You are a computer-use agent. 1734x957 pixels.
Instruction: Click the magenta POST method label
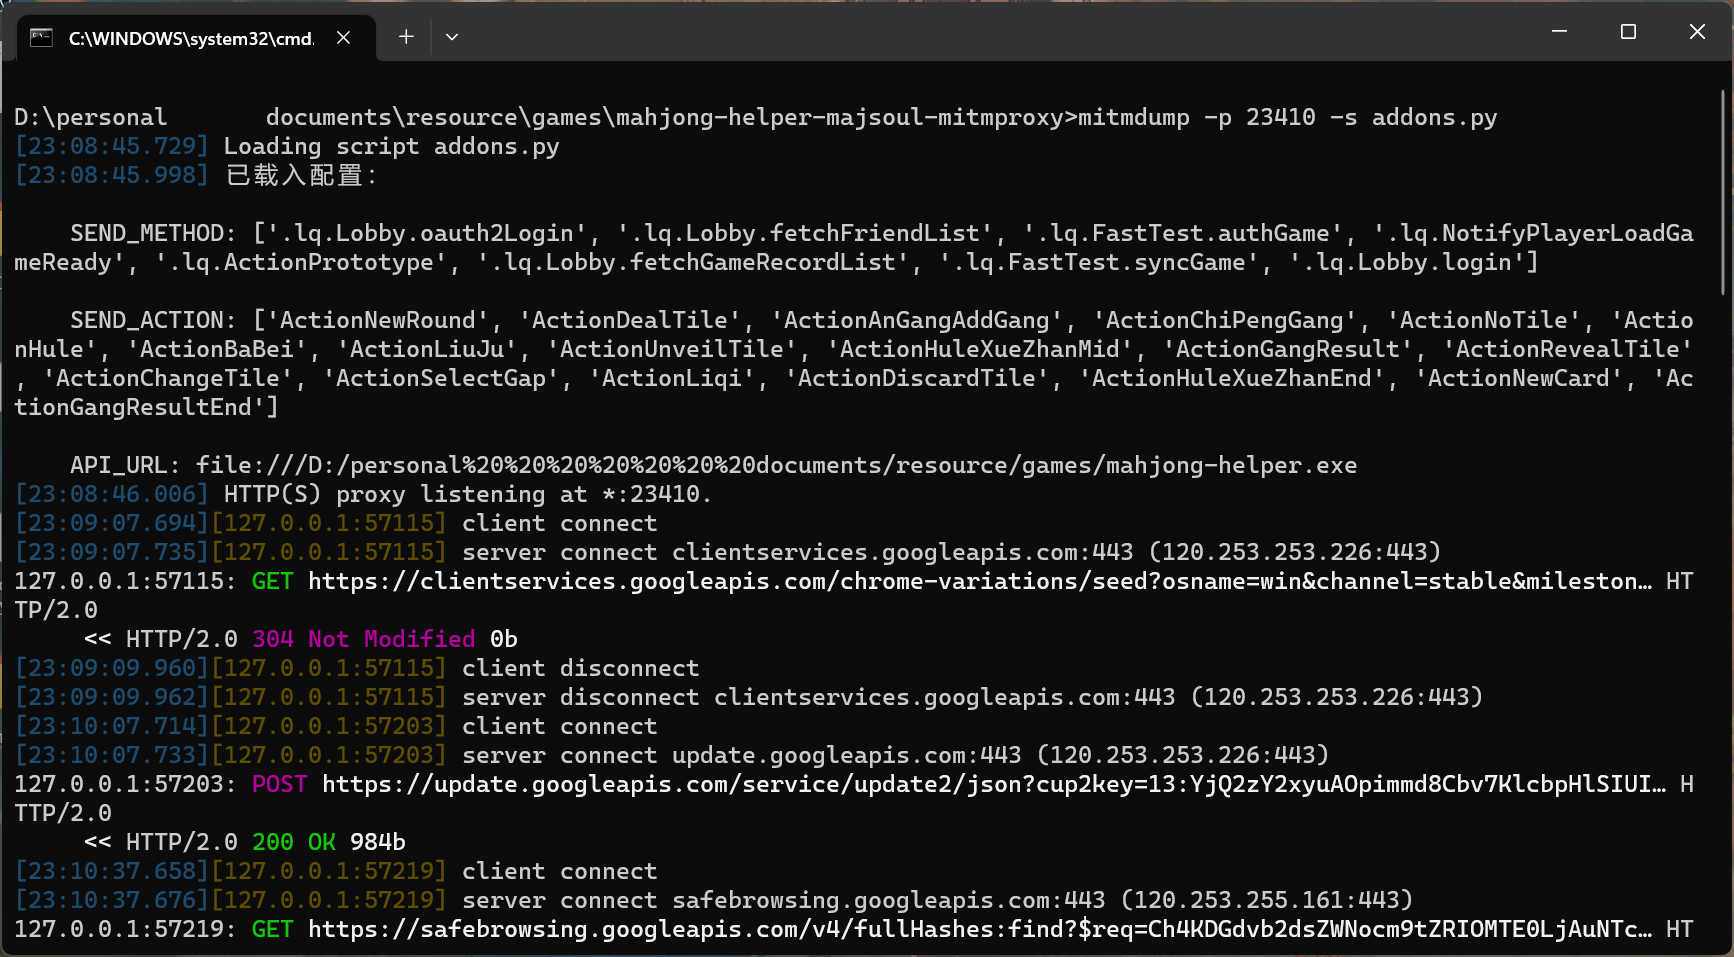click(279, 784)
